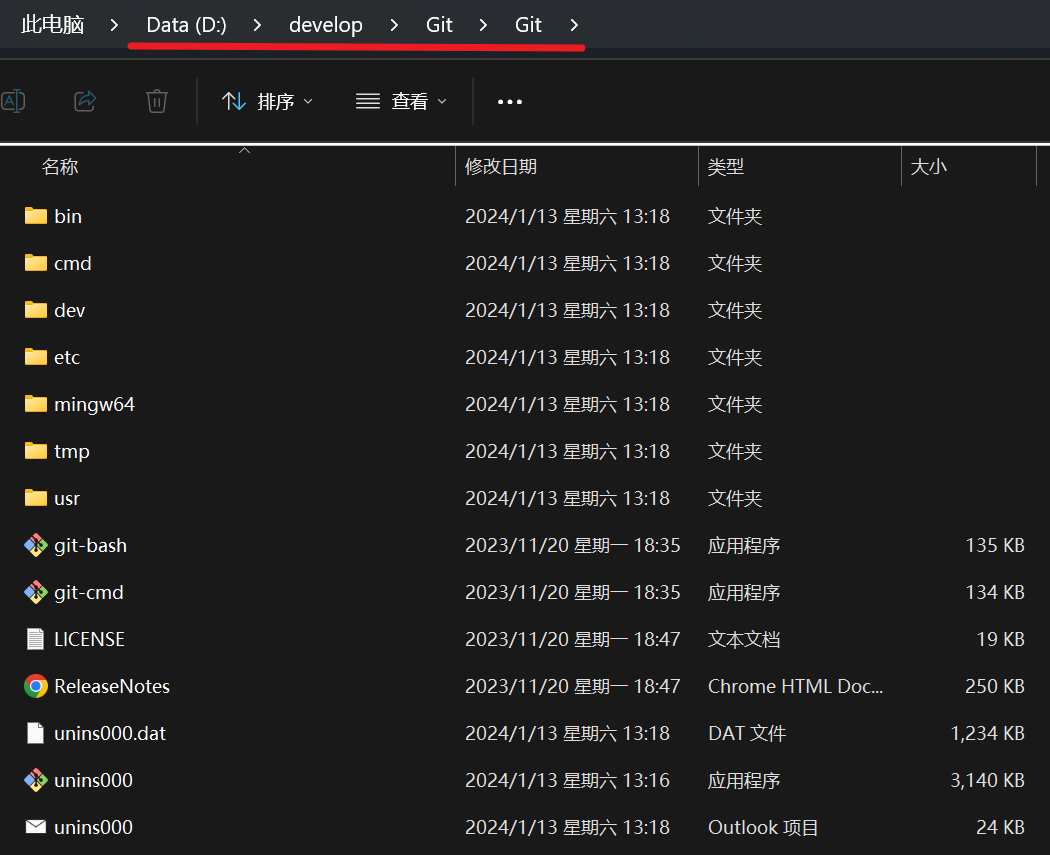Click LICENSE modified date 18:47
Screen dimensions: 1050x855
pos(573,639)
